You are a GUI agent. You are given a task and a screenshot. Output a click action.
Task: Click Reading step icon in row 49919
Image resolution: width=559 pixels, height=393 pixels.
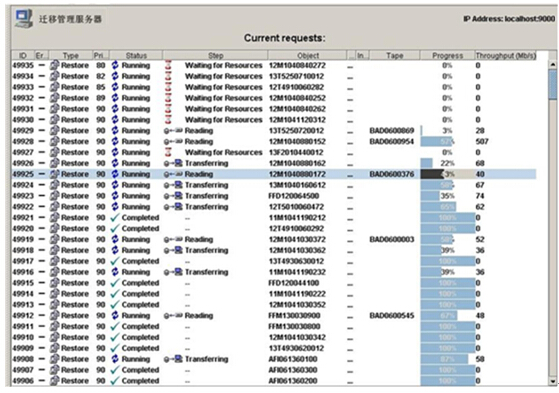click(x=173, y=239)
